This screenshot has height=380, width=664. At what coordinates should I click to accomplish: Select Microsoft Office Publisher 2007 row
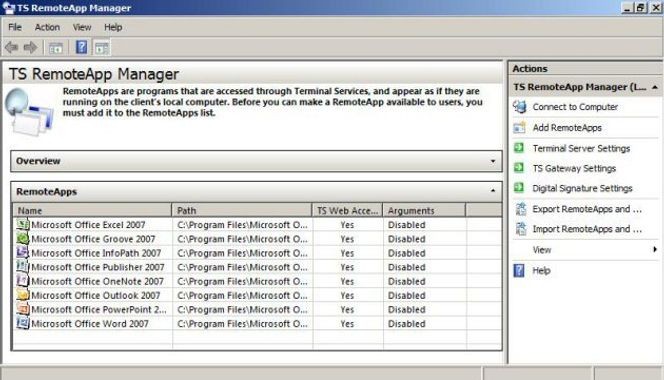pos(257,267)
